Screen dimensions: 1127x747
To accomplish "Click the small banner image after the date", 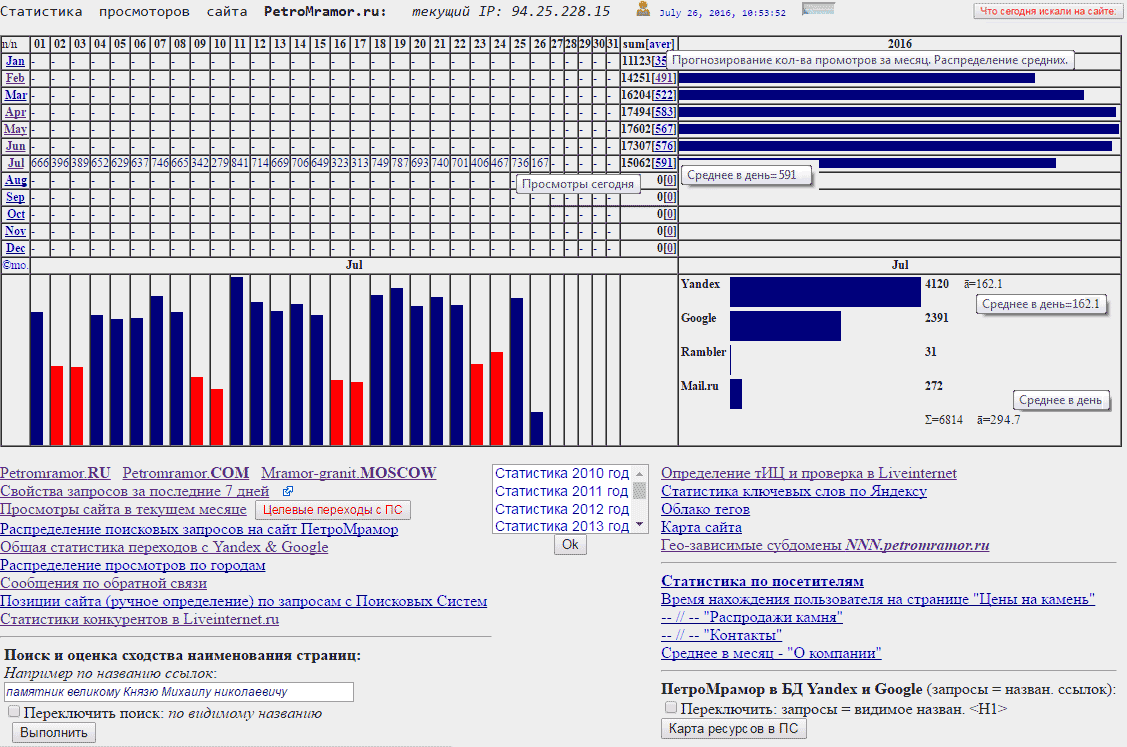I will coord(818,9).
